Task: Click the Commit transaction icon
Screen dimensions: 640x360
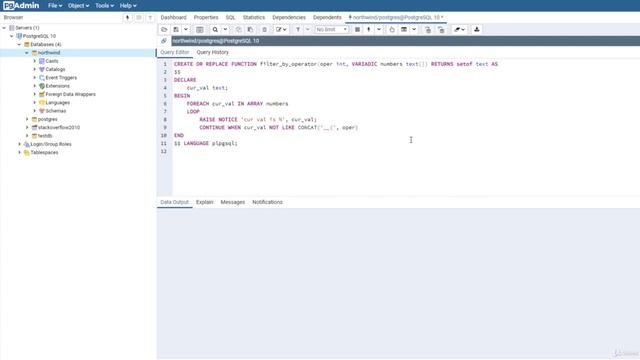Action: pyautogui.click(x=428, y=29)
